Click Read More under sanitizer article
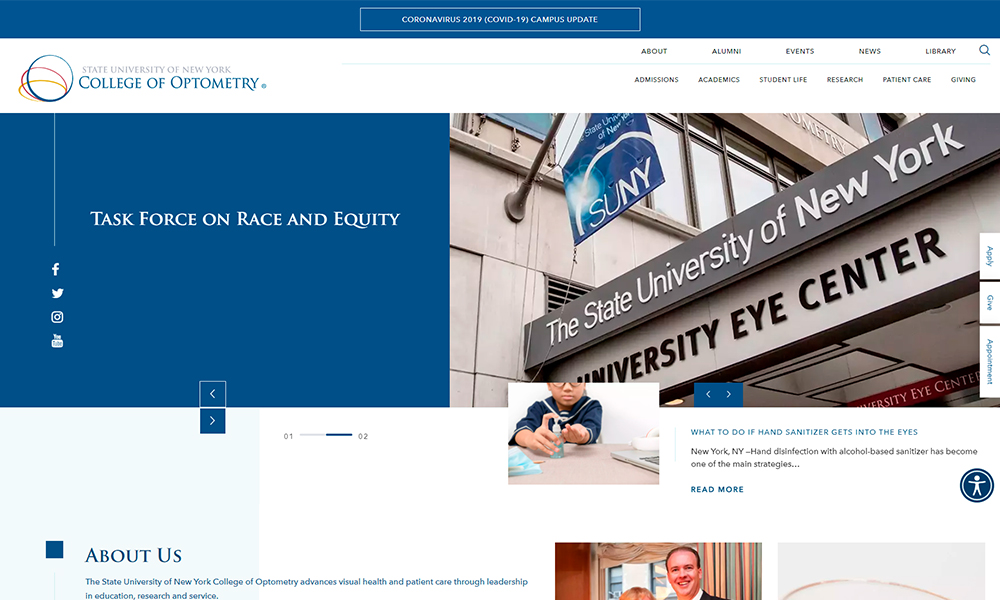Screen dimensions: 1000x600 pyautogui.click(x=717, y=490)
